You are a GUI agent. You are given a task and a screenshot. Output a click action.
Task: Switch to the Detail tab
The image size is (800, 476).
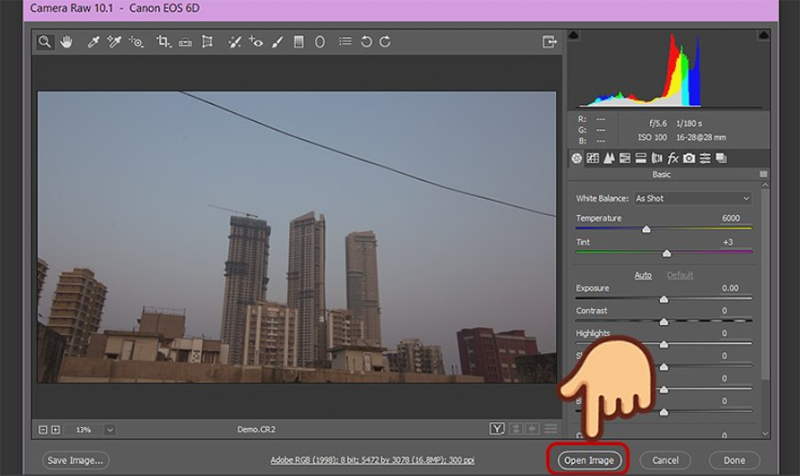pos(609,158)
